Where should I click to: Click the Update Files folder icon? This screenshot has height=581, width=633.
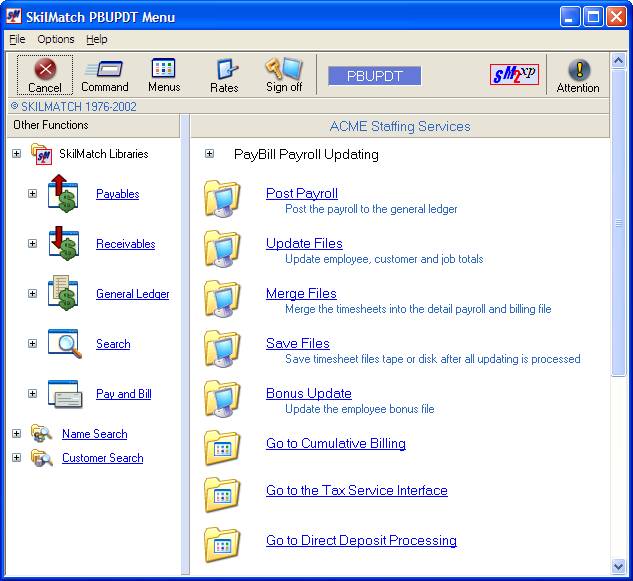(x=222, y=249)
